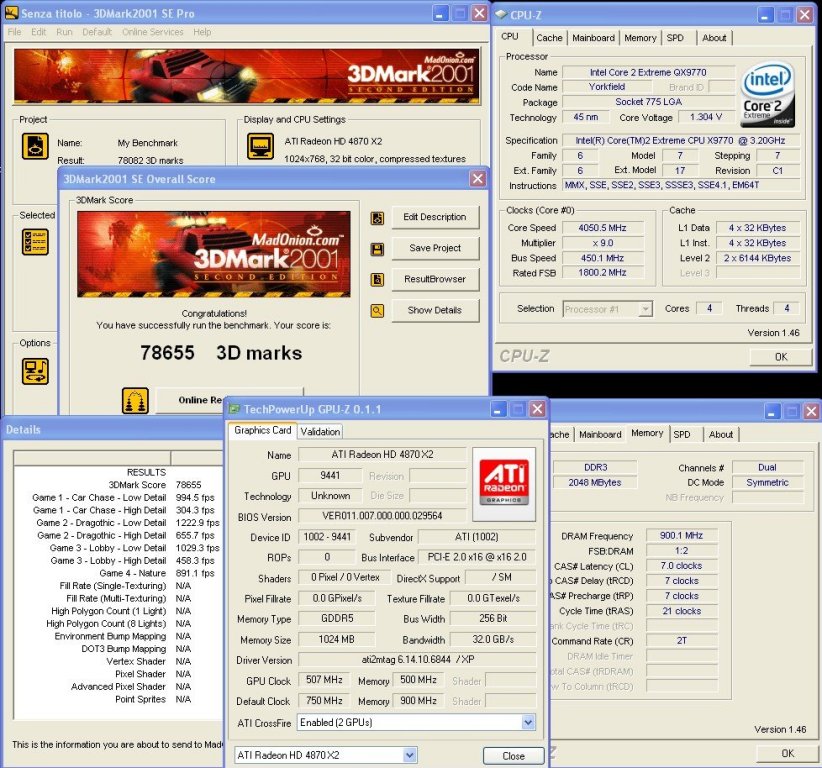
Task: Select the Graphics Card tab in GPU-Z
Action: [263, 430]
